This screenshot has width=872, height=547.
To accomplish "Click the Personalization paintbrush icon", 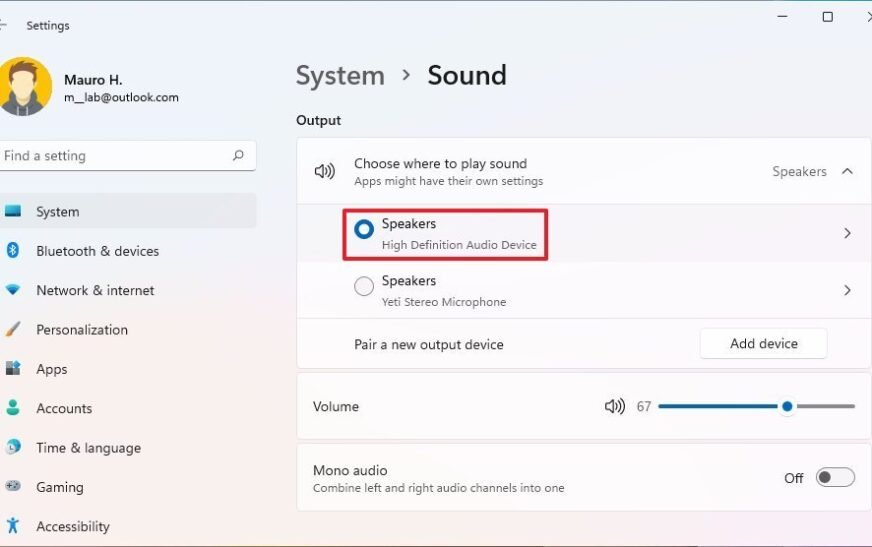I will tap(13, 329).
